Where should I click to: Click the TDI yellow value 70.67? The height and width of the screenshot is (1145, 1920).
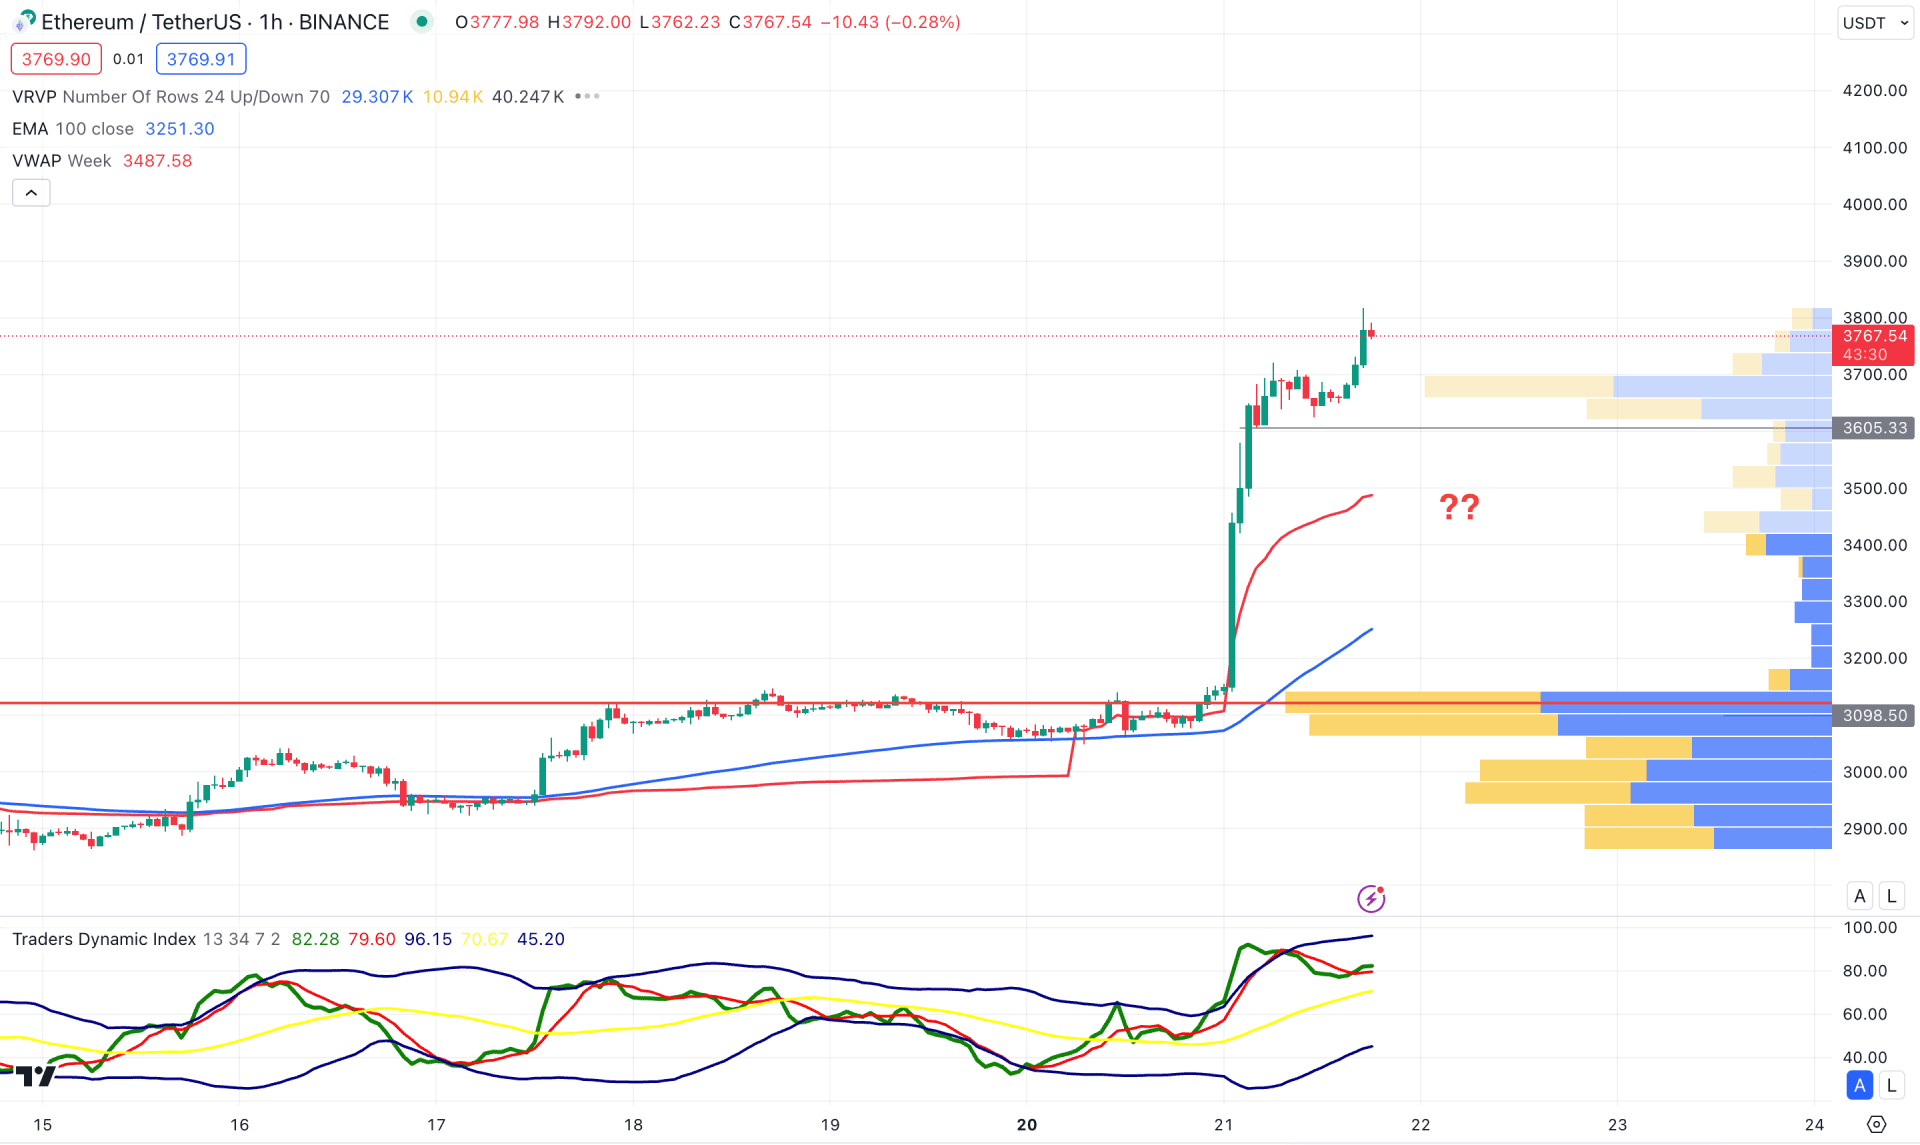[x=485, y=939]
